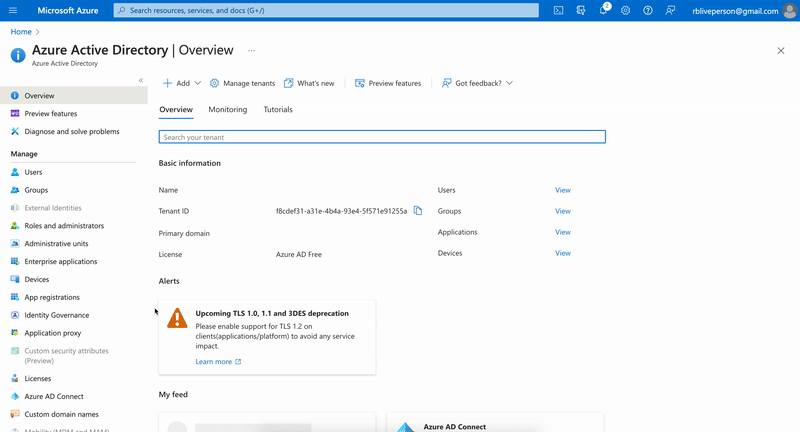
Task: Click Learn more in TLS alert
Action: (x=218, y=362)
